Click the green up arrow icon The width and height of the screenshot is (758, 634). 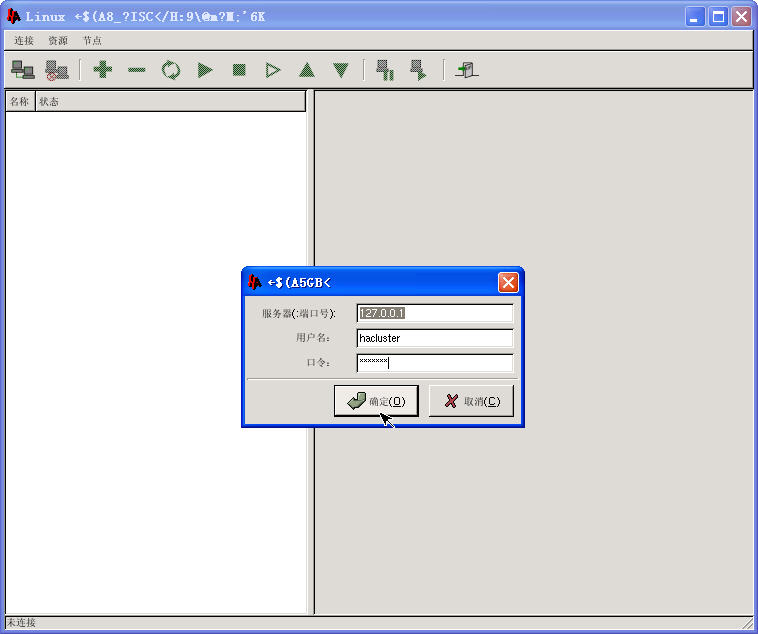click(307, 70)
